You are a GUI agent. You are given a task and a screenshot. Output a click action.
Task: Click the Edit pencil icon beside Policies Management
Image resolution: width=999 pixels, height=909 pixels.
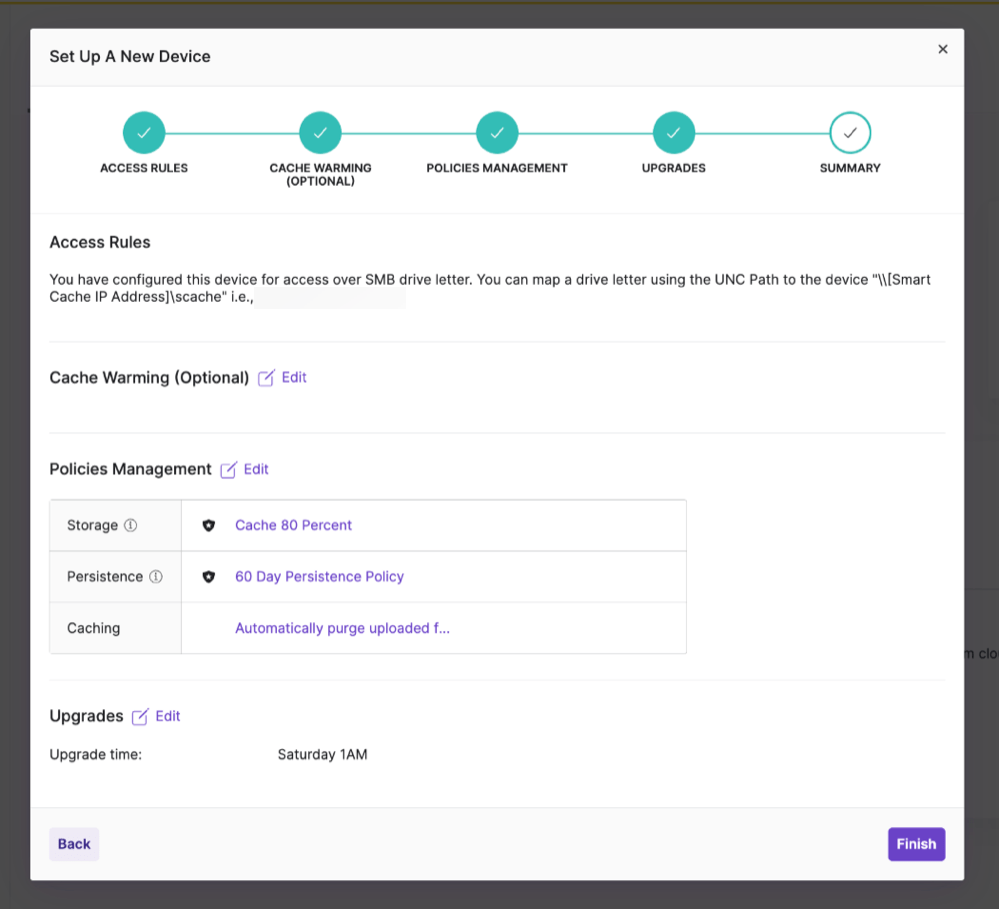(x=230, y=469)
